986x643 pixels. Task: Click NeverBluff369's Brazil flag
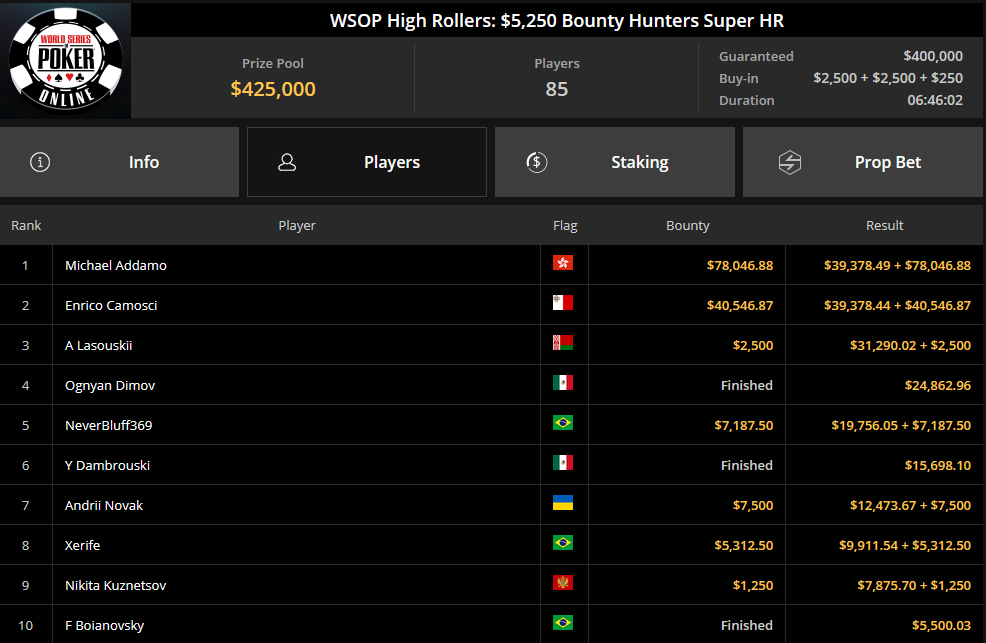tap(563, 423)
